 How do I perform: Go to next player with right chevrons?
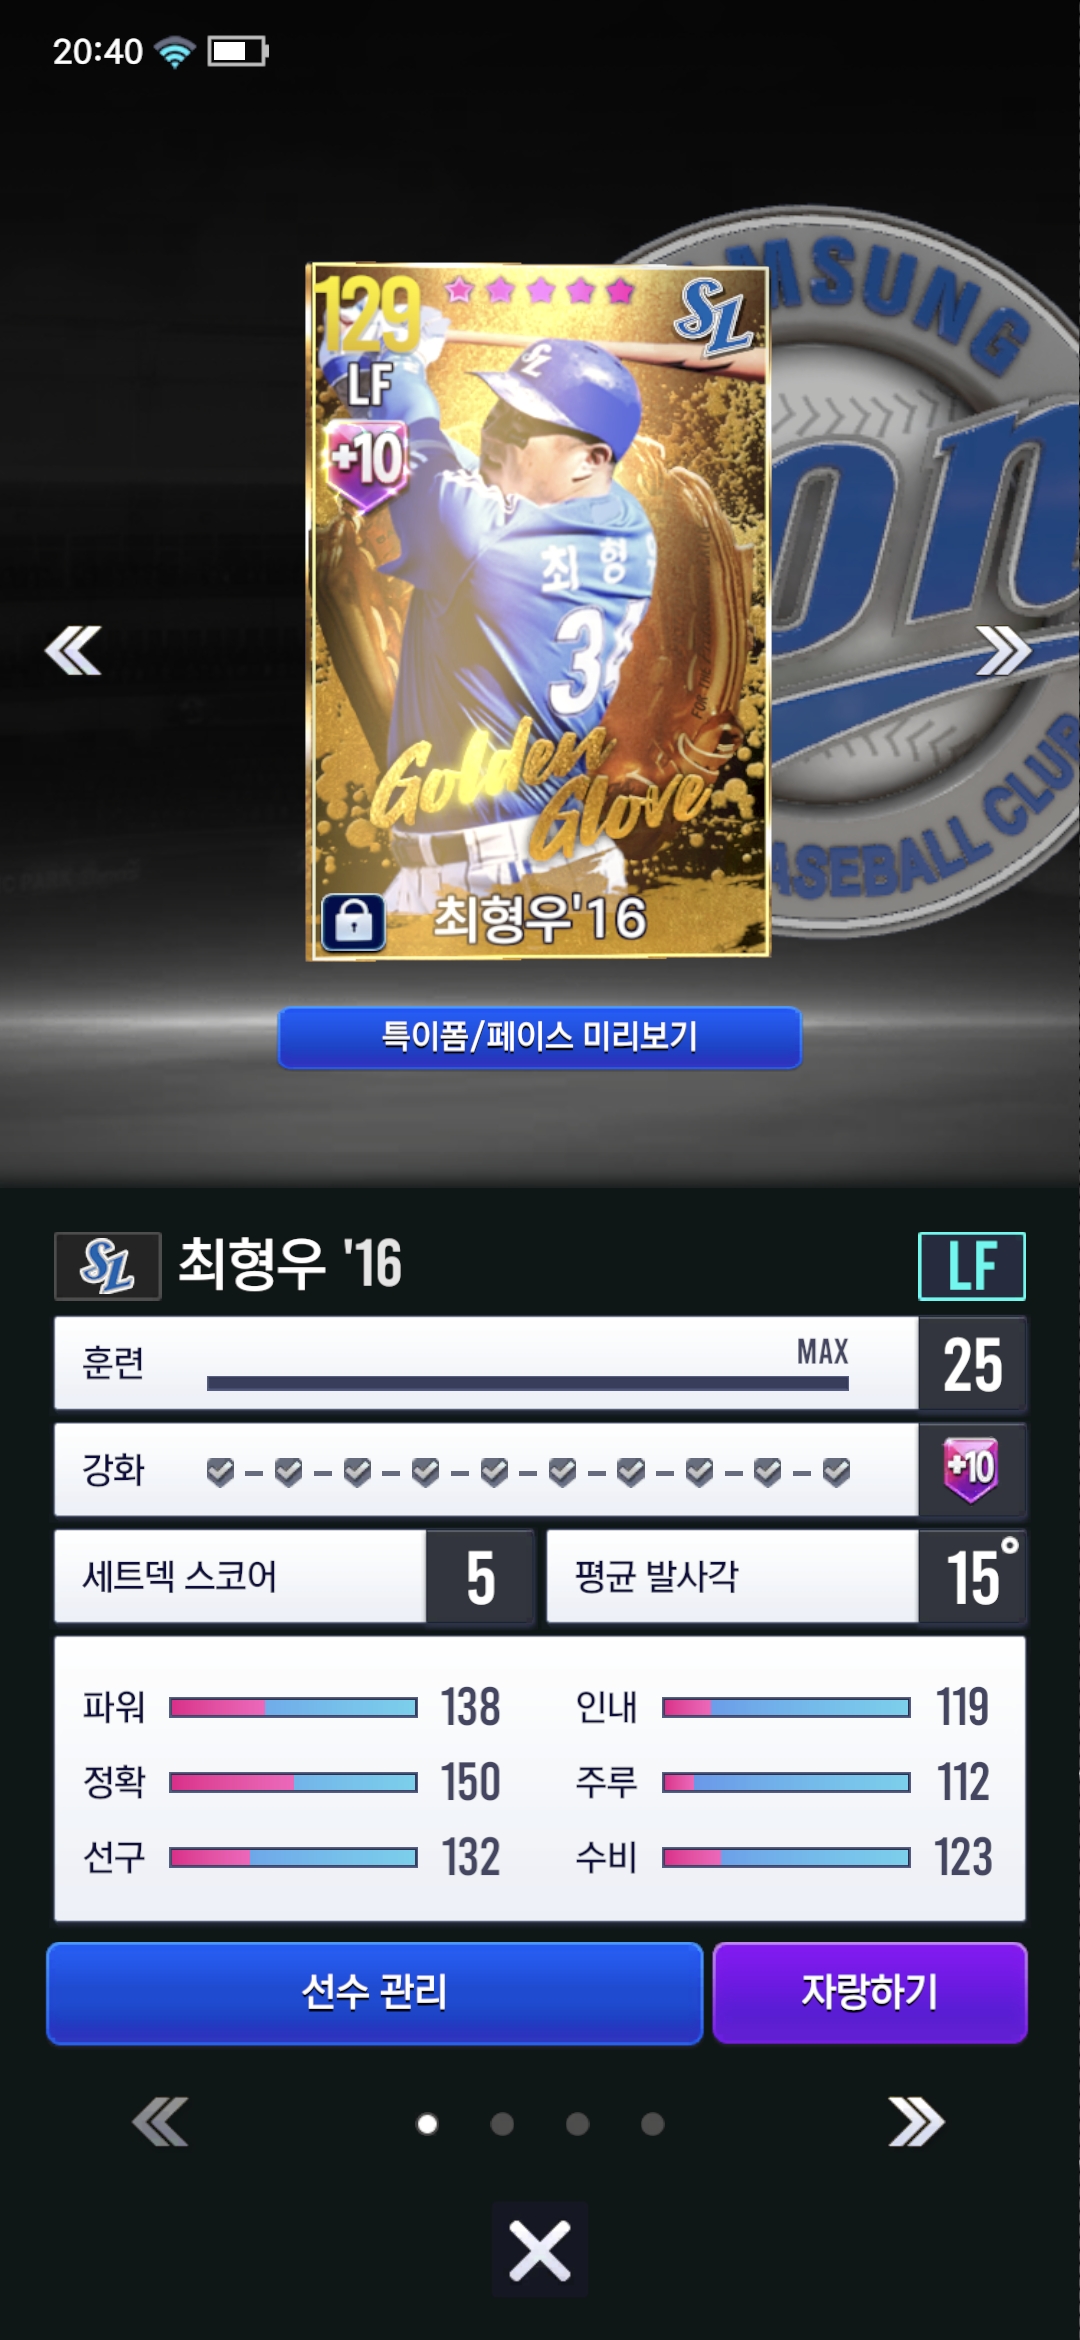tap(1003, 651)
